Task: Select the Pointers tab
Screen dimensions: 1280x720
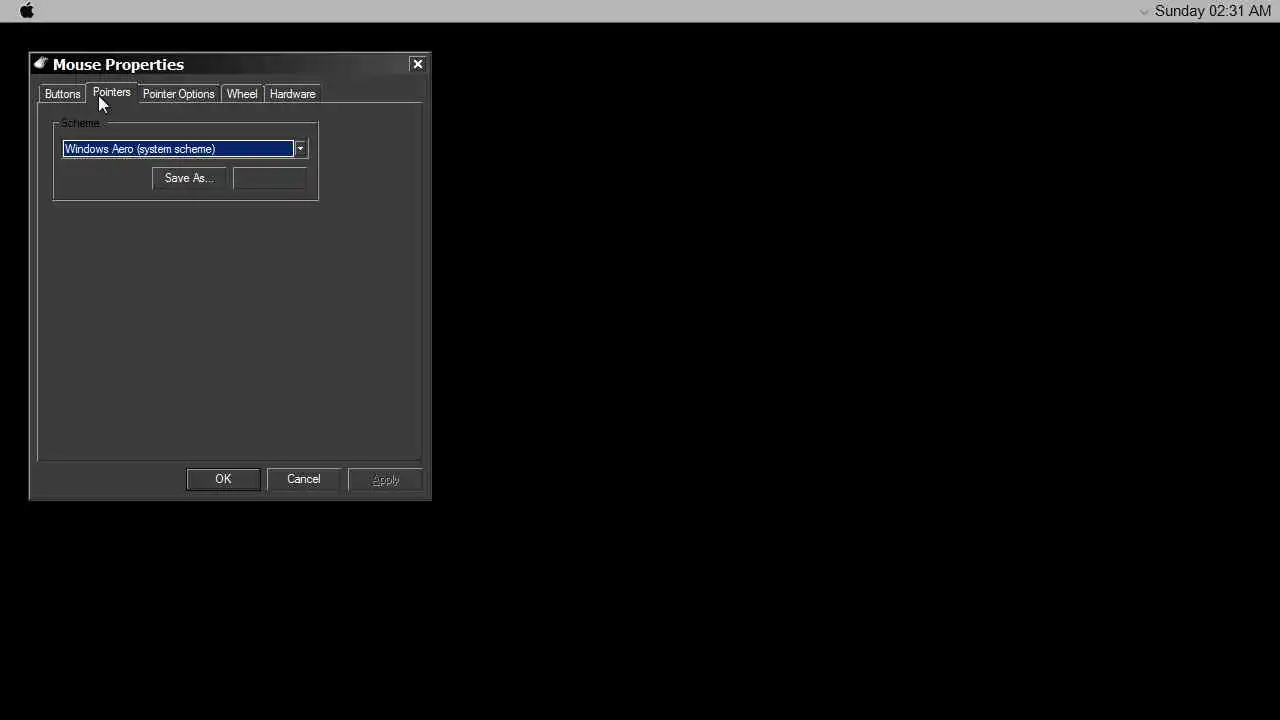Action: (x=111, y=92)
